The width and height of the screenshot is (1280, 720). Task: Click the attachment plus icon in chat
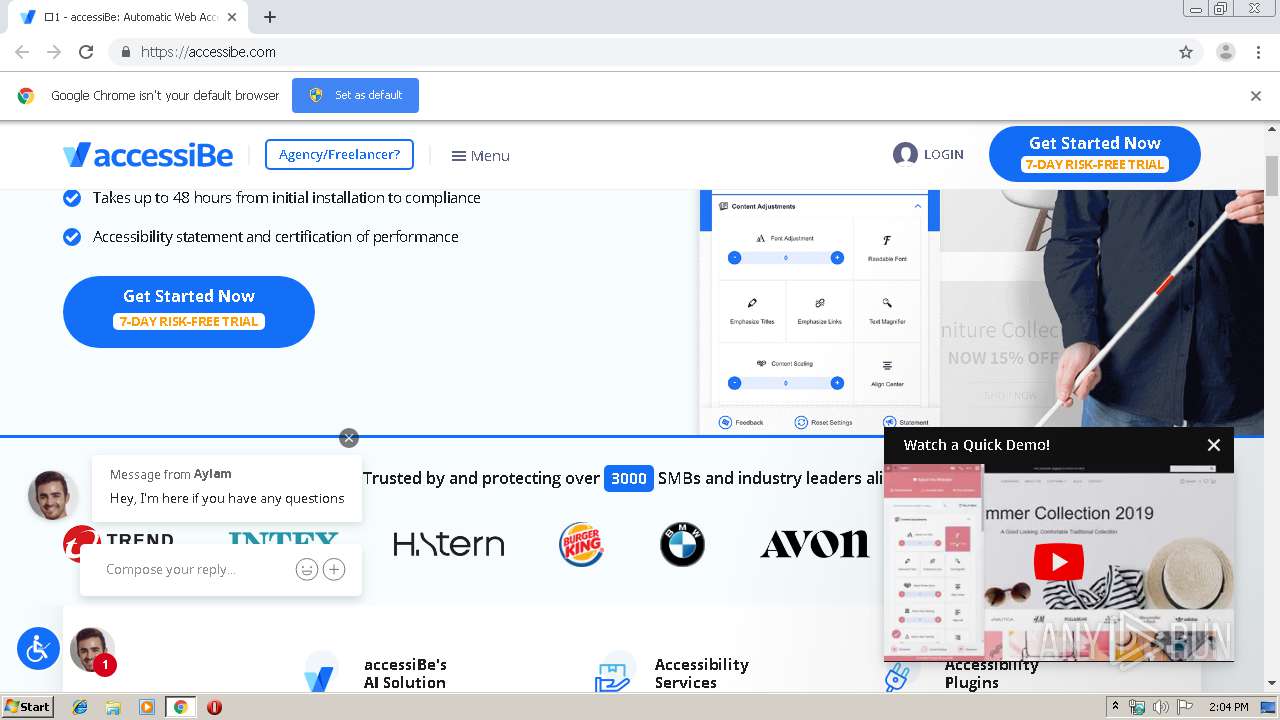click(334, 569)
